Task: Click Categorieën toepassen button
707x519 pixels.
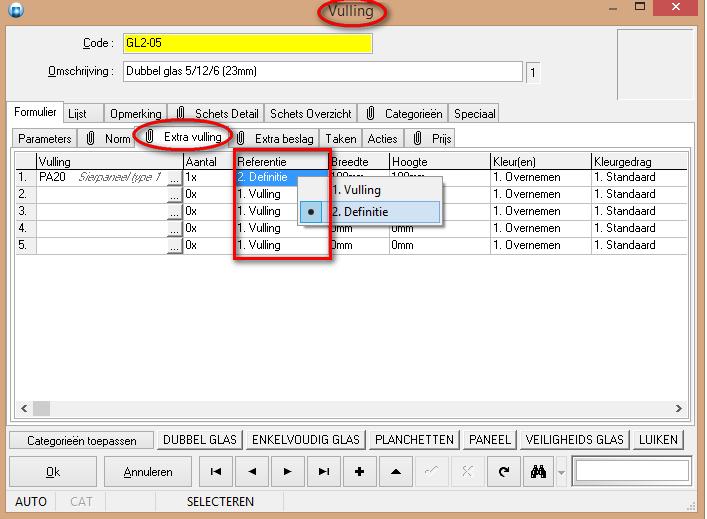Action: click(82, 441)
